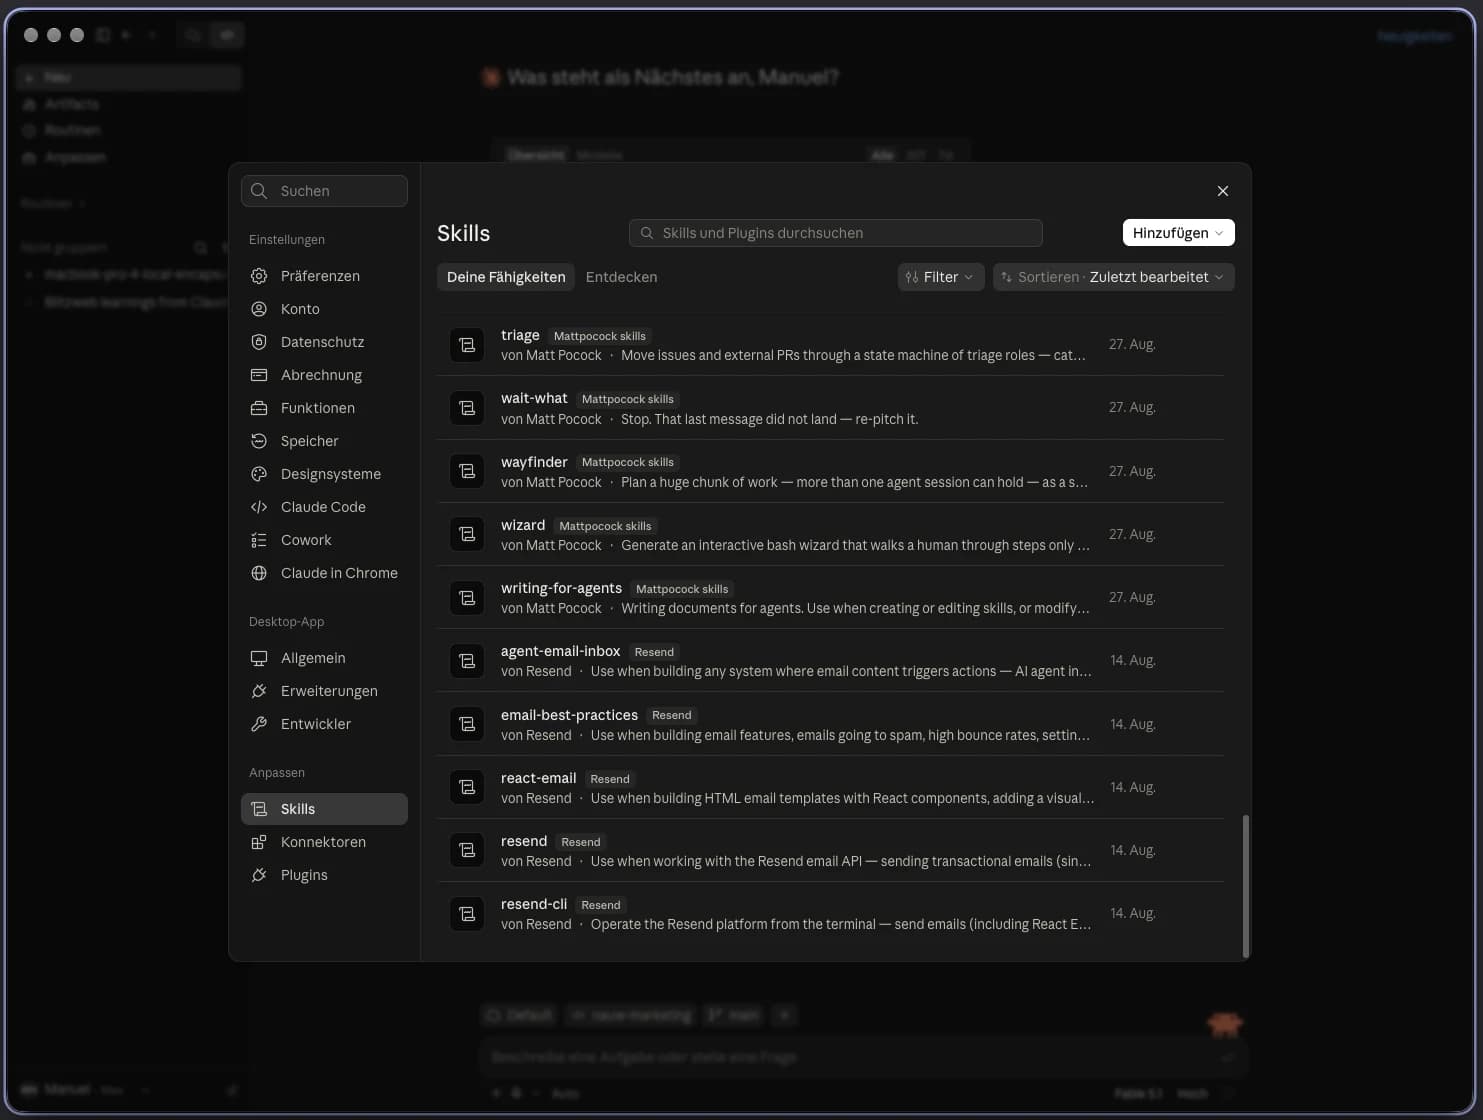
Task: Focus the Suchen settings search field
Action: point(324,191)
